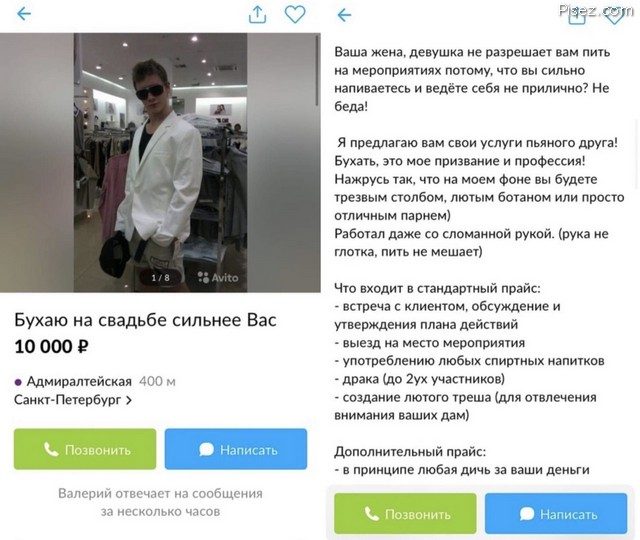The height and width of the screenshot is (540, 640).
Task: Add listing to favorites with heart icon
Action: 295,14
